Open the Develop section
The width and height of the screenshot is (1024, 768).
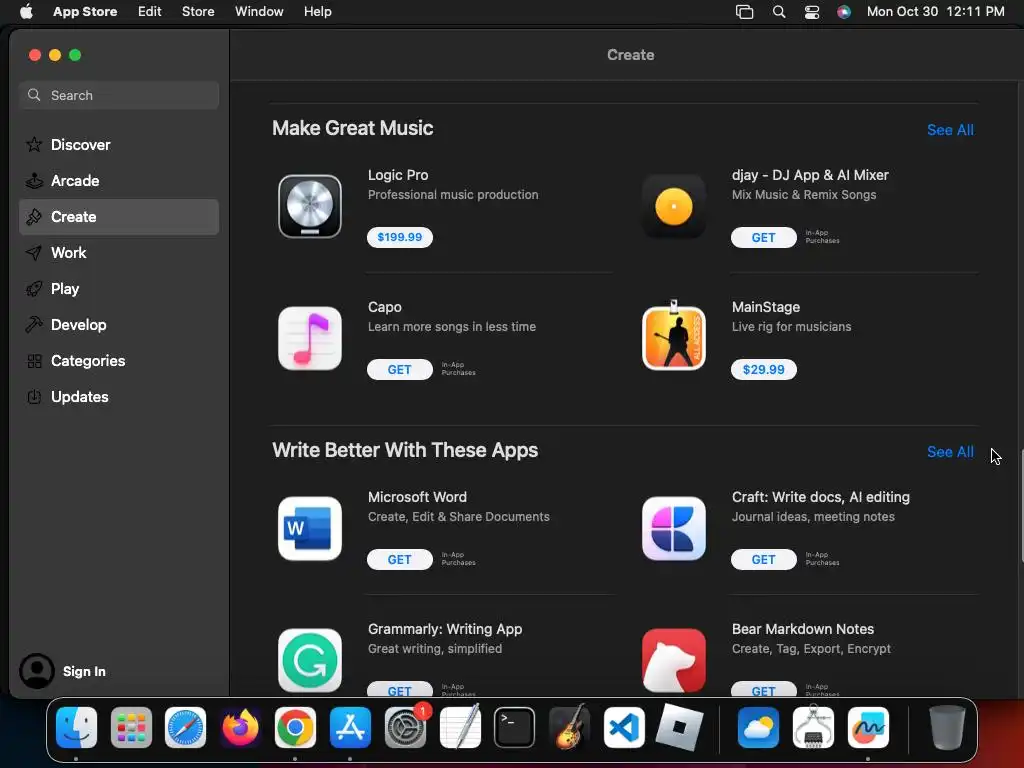click(119, 325)
